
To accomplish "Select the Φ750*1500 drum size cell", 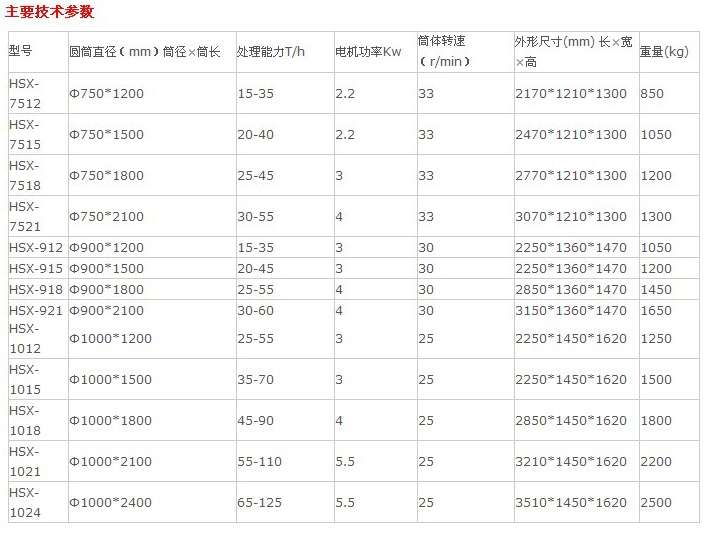I will [106, 134].
